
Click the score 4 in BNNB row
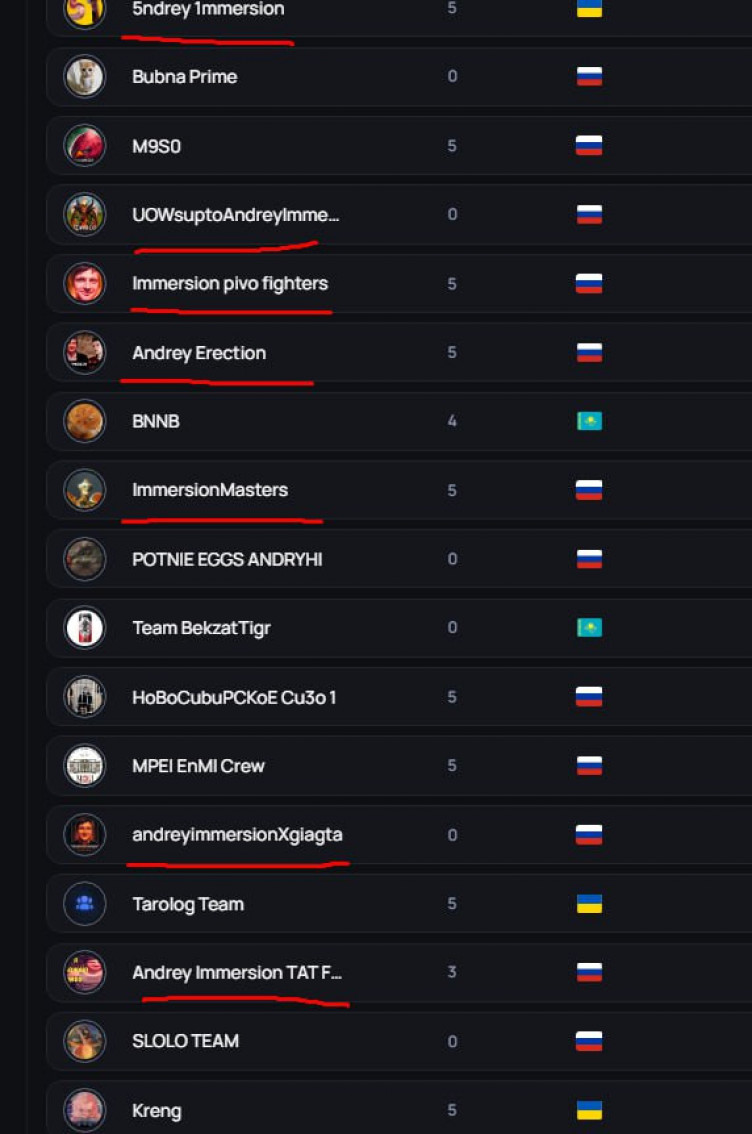coord(452,421)
